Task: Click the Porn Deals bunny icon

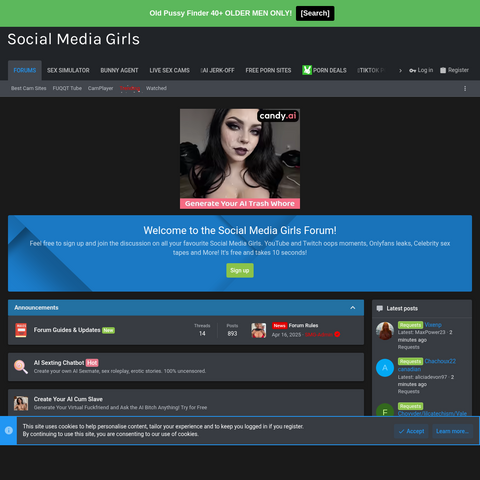Action: tap(307, 70)
